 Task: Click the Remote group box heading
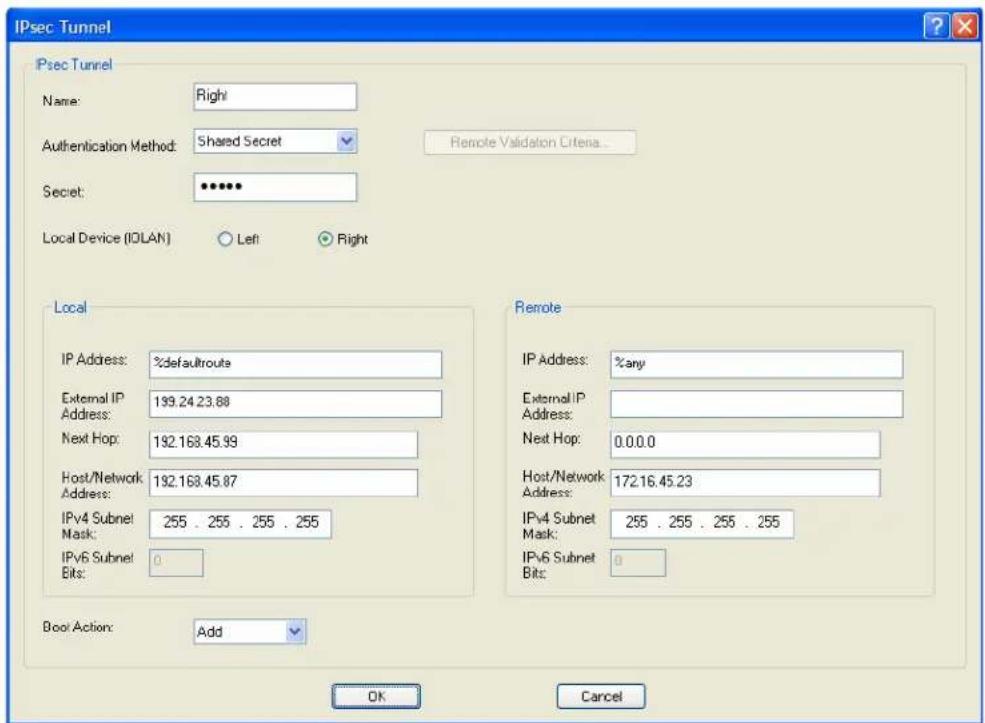[x=538, y=307]
